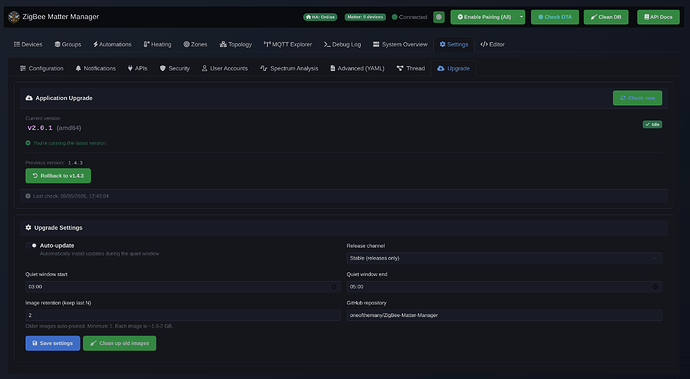Open the Thread sub-tab
This screenshot has height=379, width=690.
411,68
